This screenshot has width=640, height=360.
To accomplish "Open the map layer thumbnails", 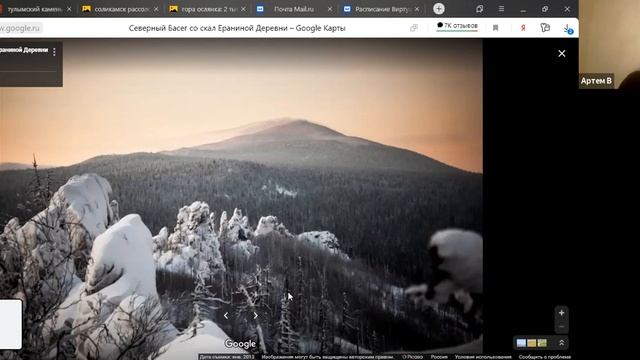I will point(531,343).
